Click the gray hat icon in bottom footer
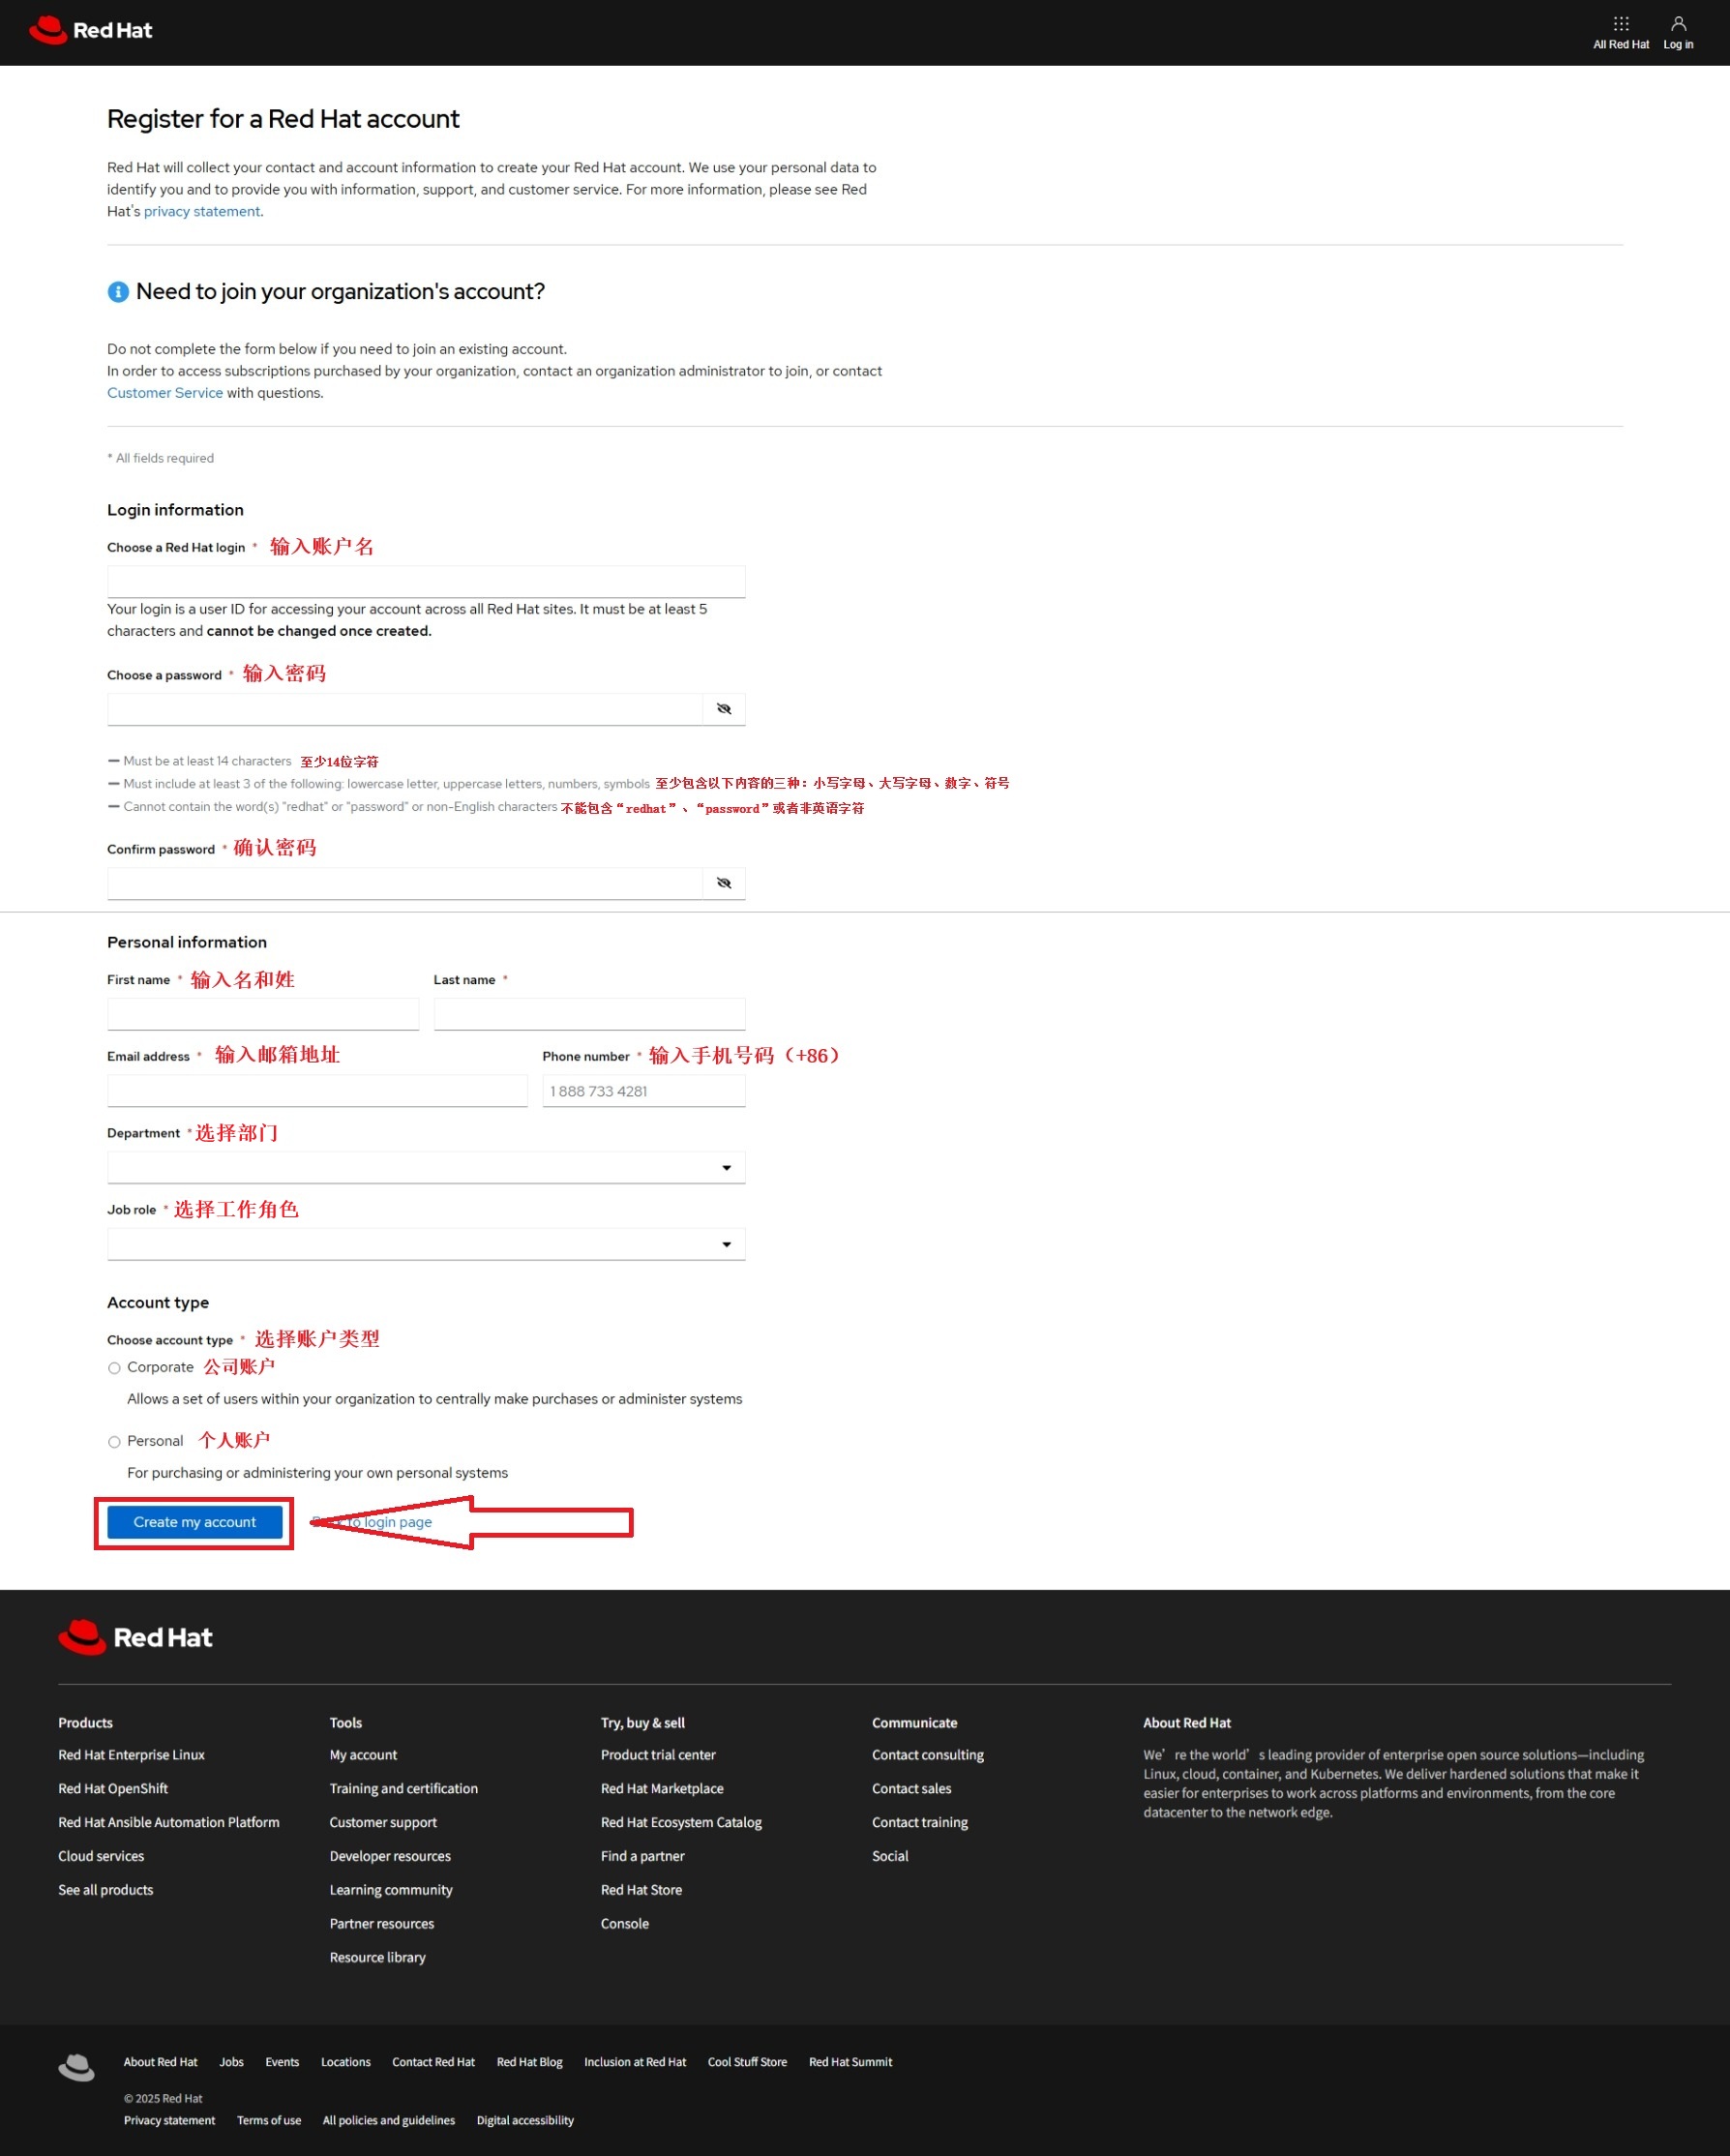 coord(76,2066)
